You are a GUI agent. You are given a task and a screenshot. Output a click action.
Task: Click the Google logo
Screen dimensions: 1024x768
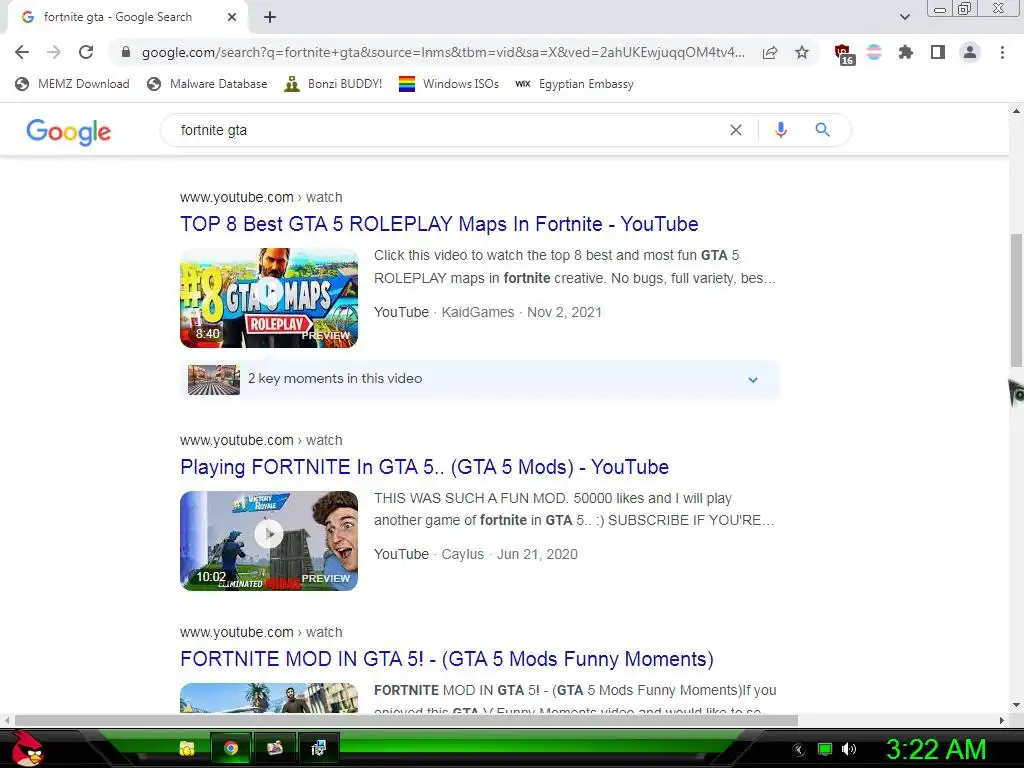(69, 131)
